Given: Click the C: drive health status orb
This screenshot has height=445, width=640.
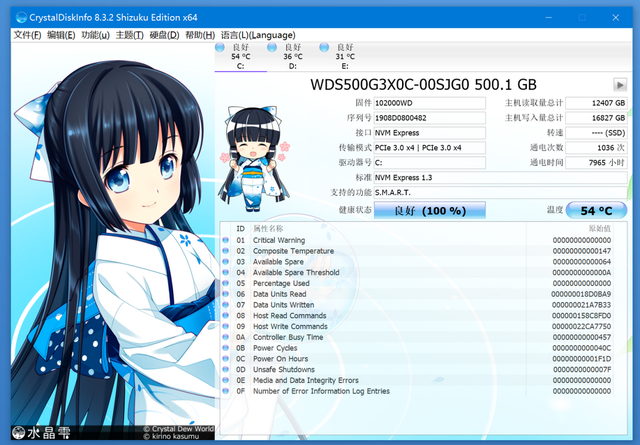Looking at the screenshot, I should (x=220, y=47).
